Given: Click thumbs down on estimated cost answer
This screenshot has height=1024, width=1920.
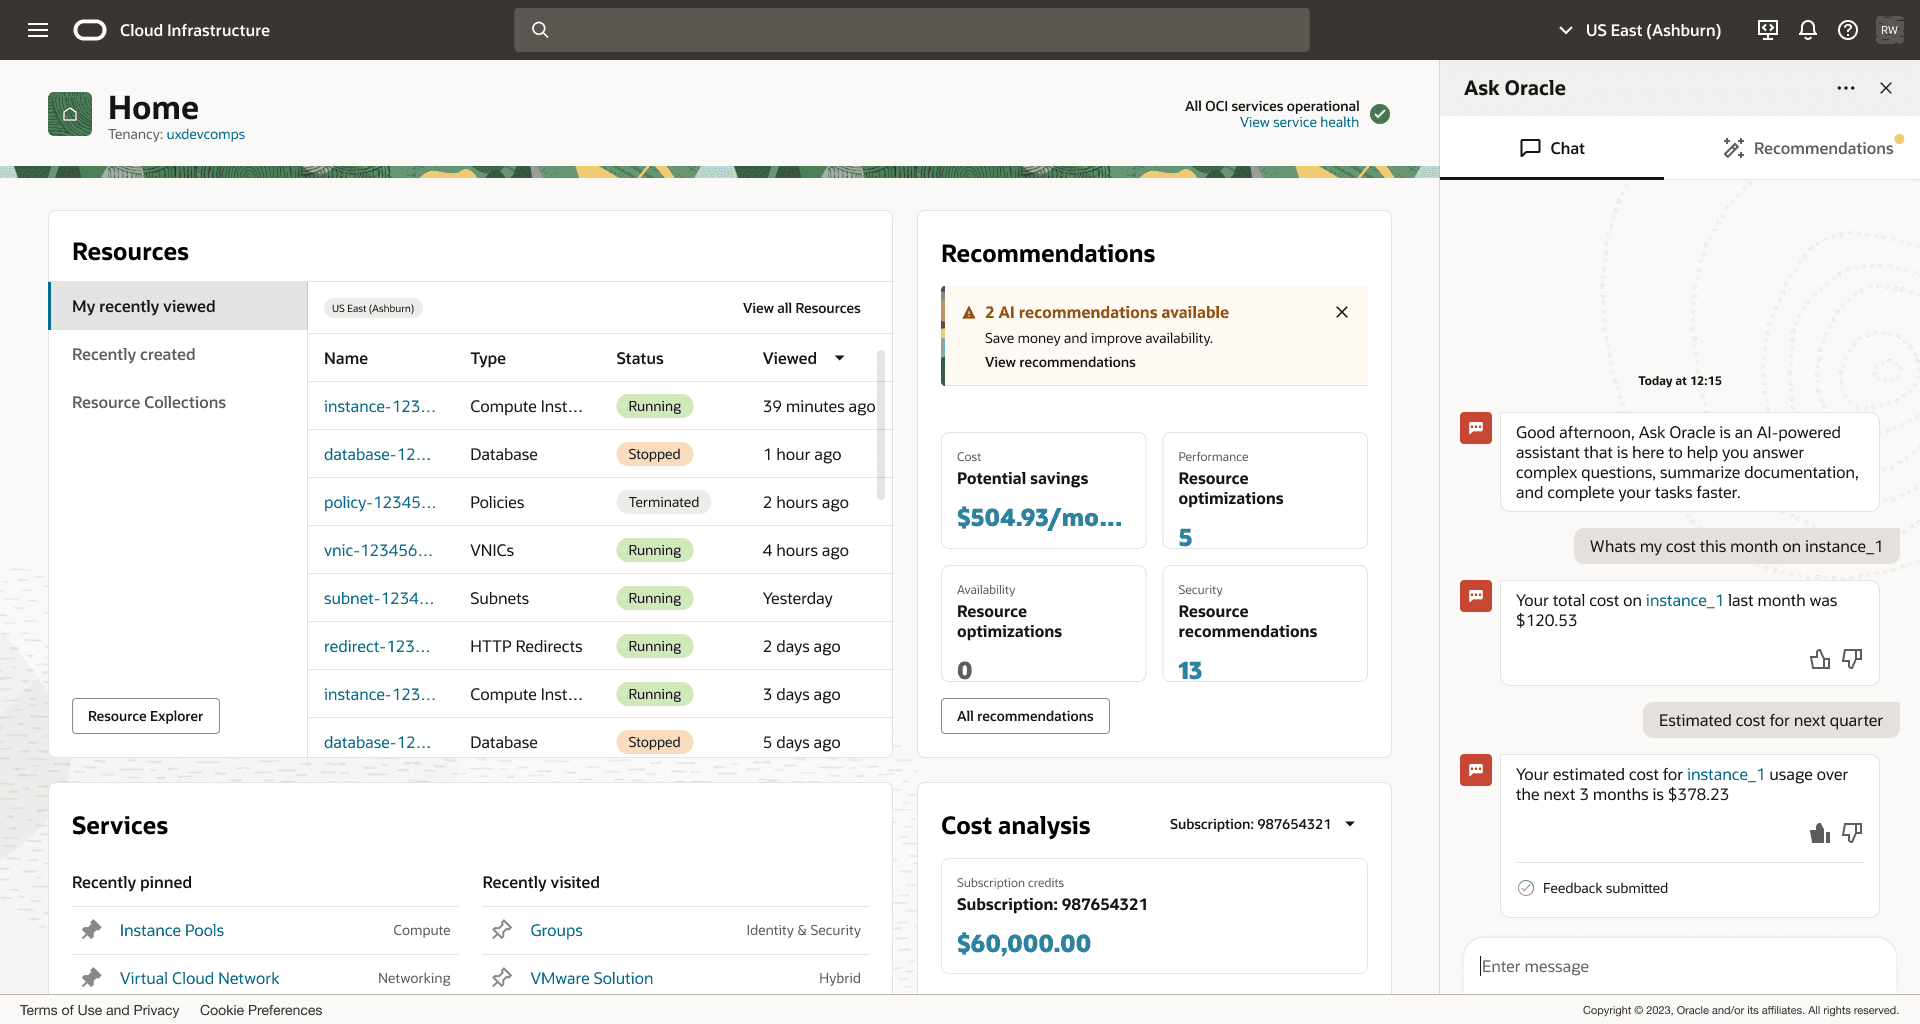Looking at the screenshot, I should [x=1852, y=833].
